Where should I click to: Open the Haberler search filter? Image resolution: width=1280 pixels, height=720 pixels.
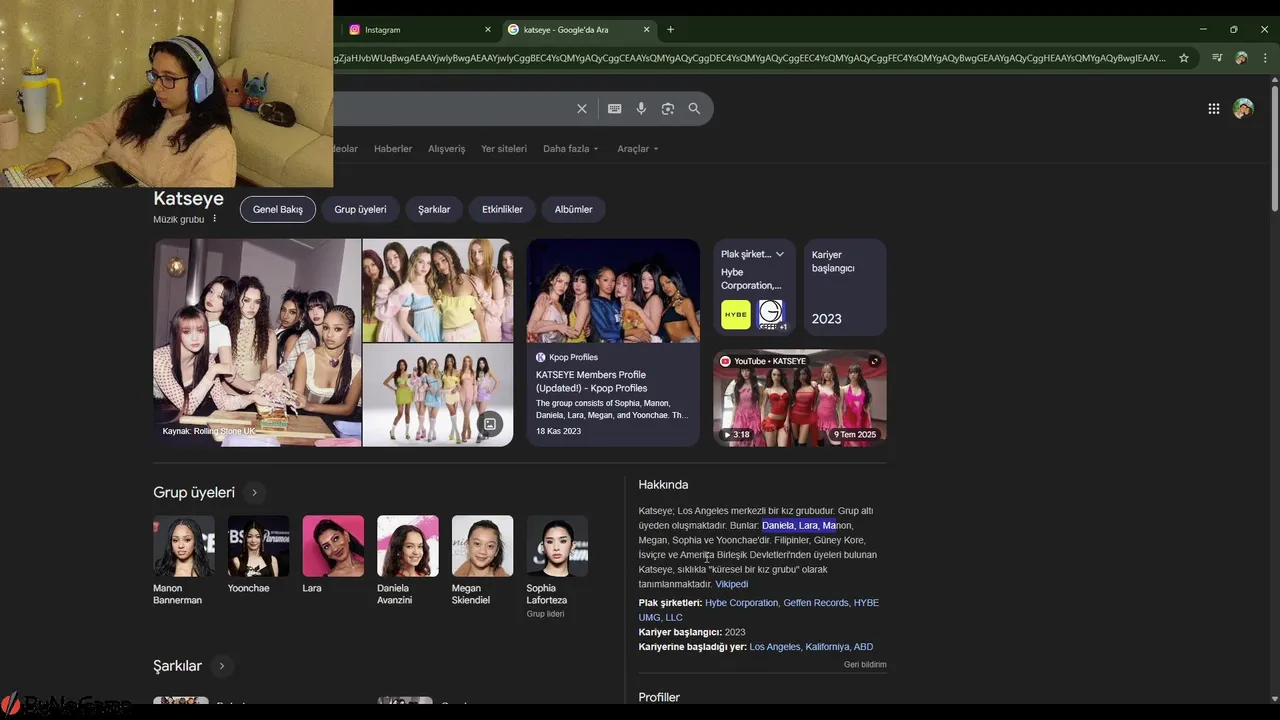(393, 149)
